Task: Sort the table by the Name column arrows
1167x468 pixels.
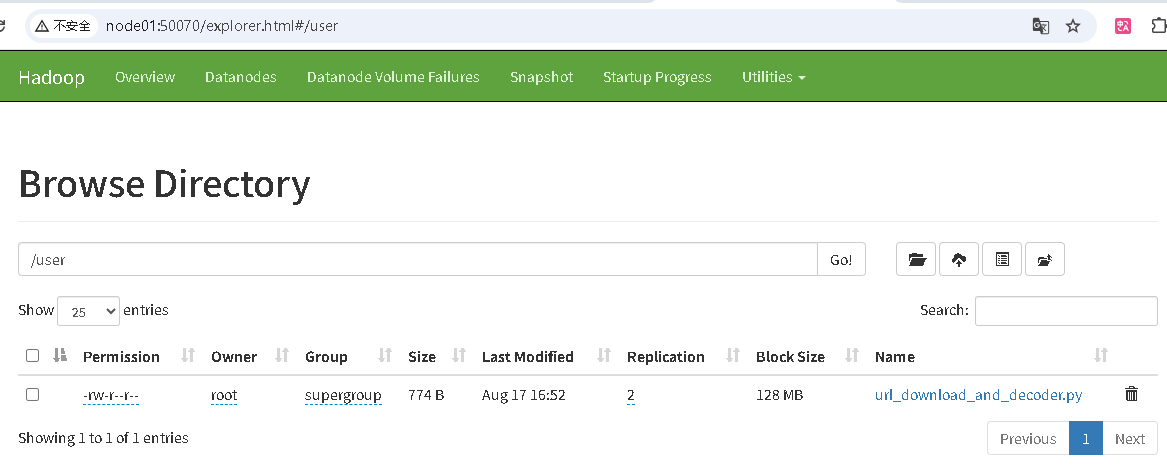Action: (1101, 356)
